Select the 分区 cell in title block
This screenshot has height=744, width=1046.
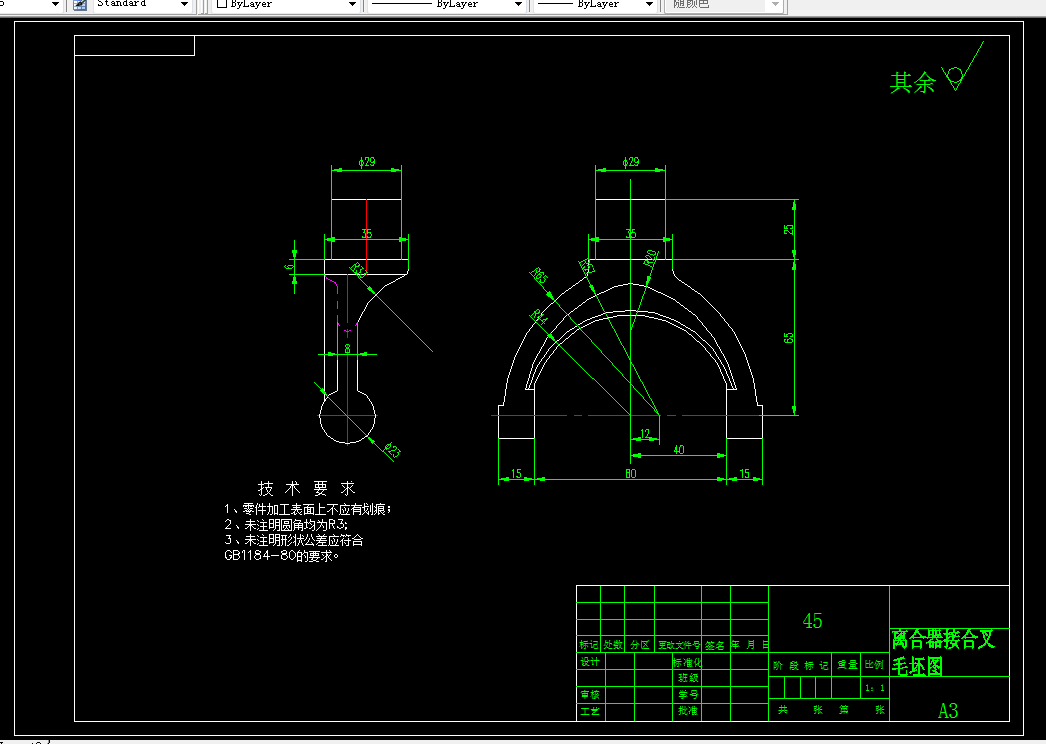click(640, 645)
